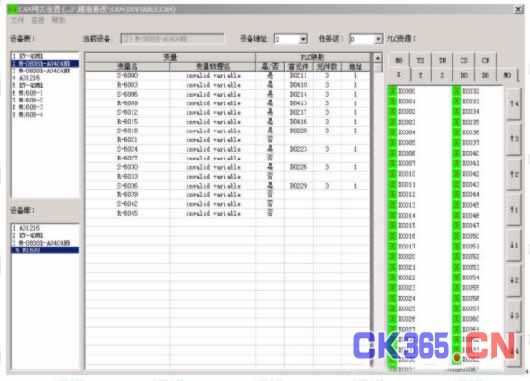The image size is (530, 381).
Task: Click the green marker next to D0047
Action: 457,225
